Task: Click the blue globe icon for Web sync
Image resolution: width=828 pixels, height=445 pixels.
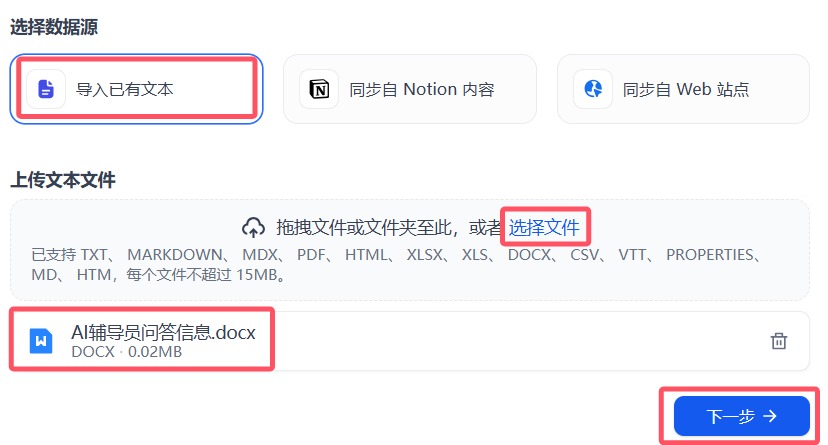Action: click(x=593, y=89)
